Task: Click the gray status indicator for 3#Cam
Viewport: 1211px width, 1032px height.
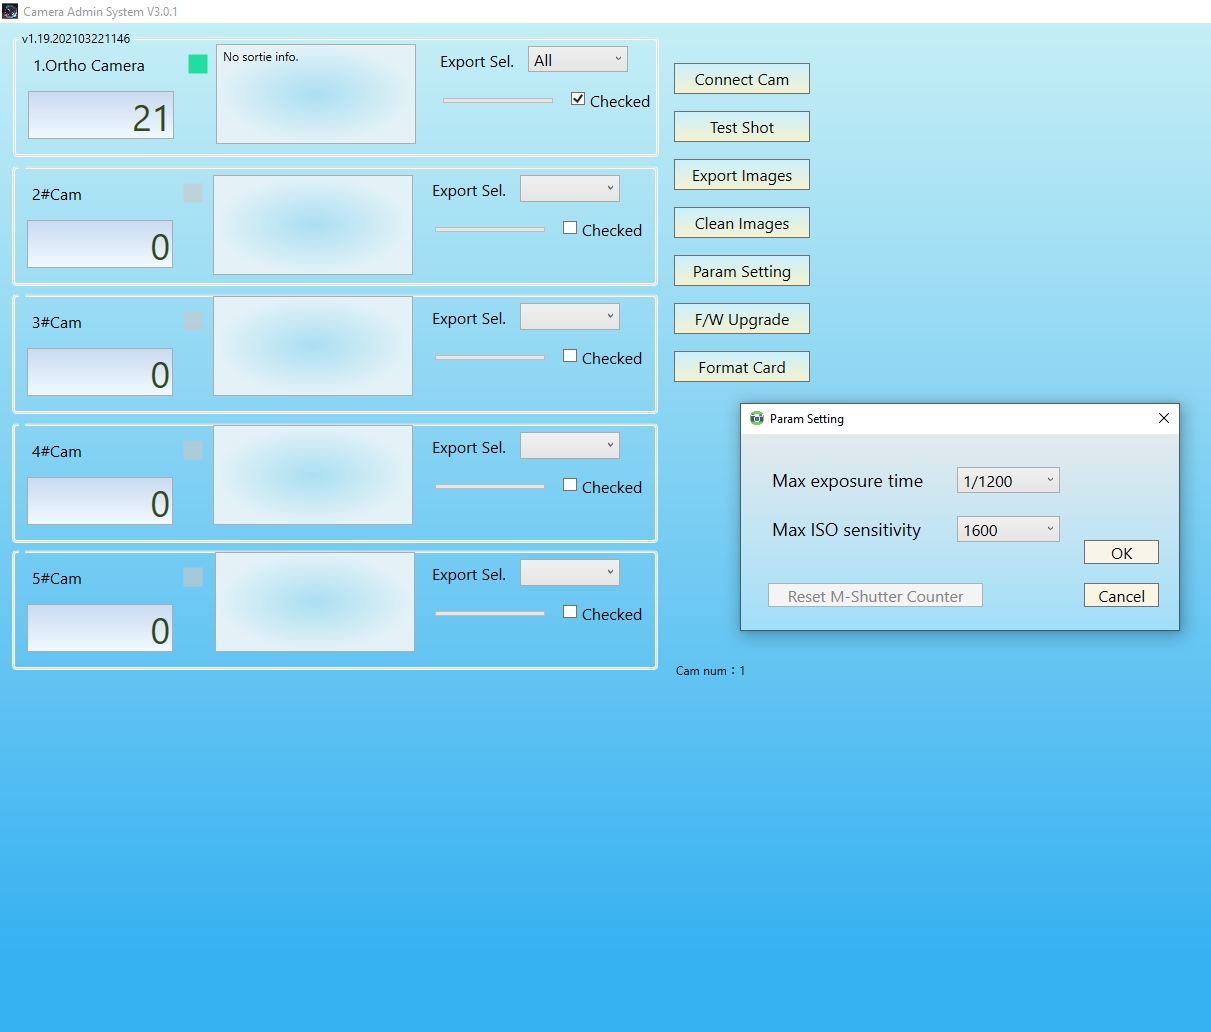Action: pyautogui.click(x=193, y=321)
